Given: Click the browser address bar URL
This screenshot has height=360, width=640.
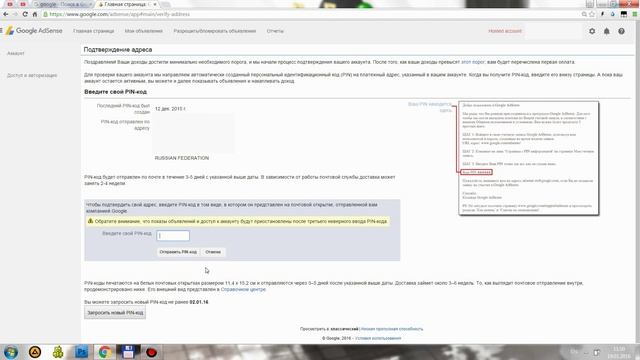Looking at the screenshot, I should 120,14.
